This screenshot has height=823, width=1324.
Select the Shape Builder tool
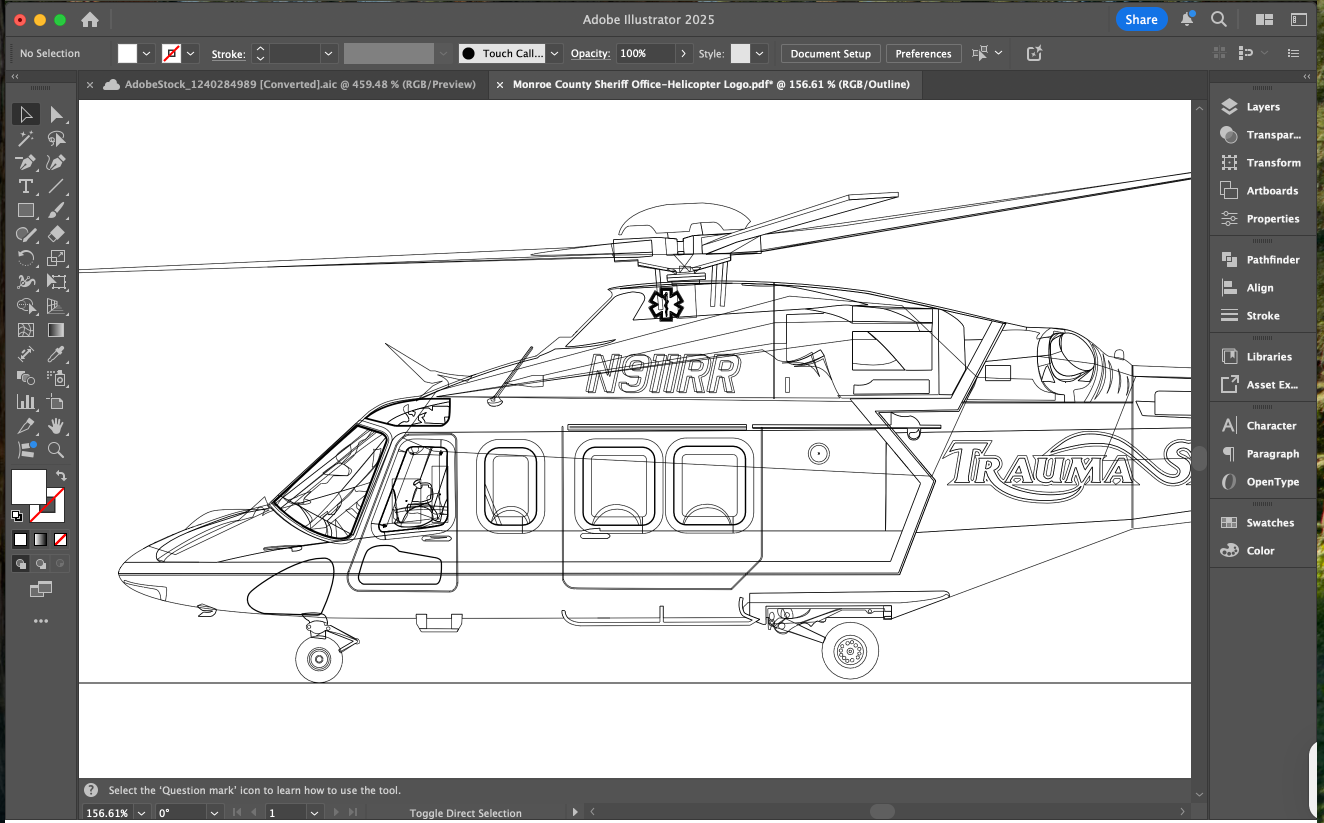(26, 307)
